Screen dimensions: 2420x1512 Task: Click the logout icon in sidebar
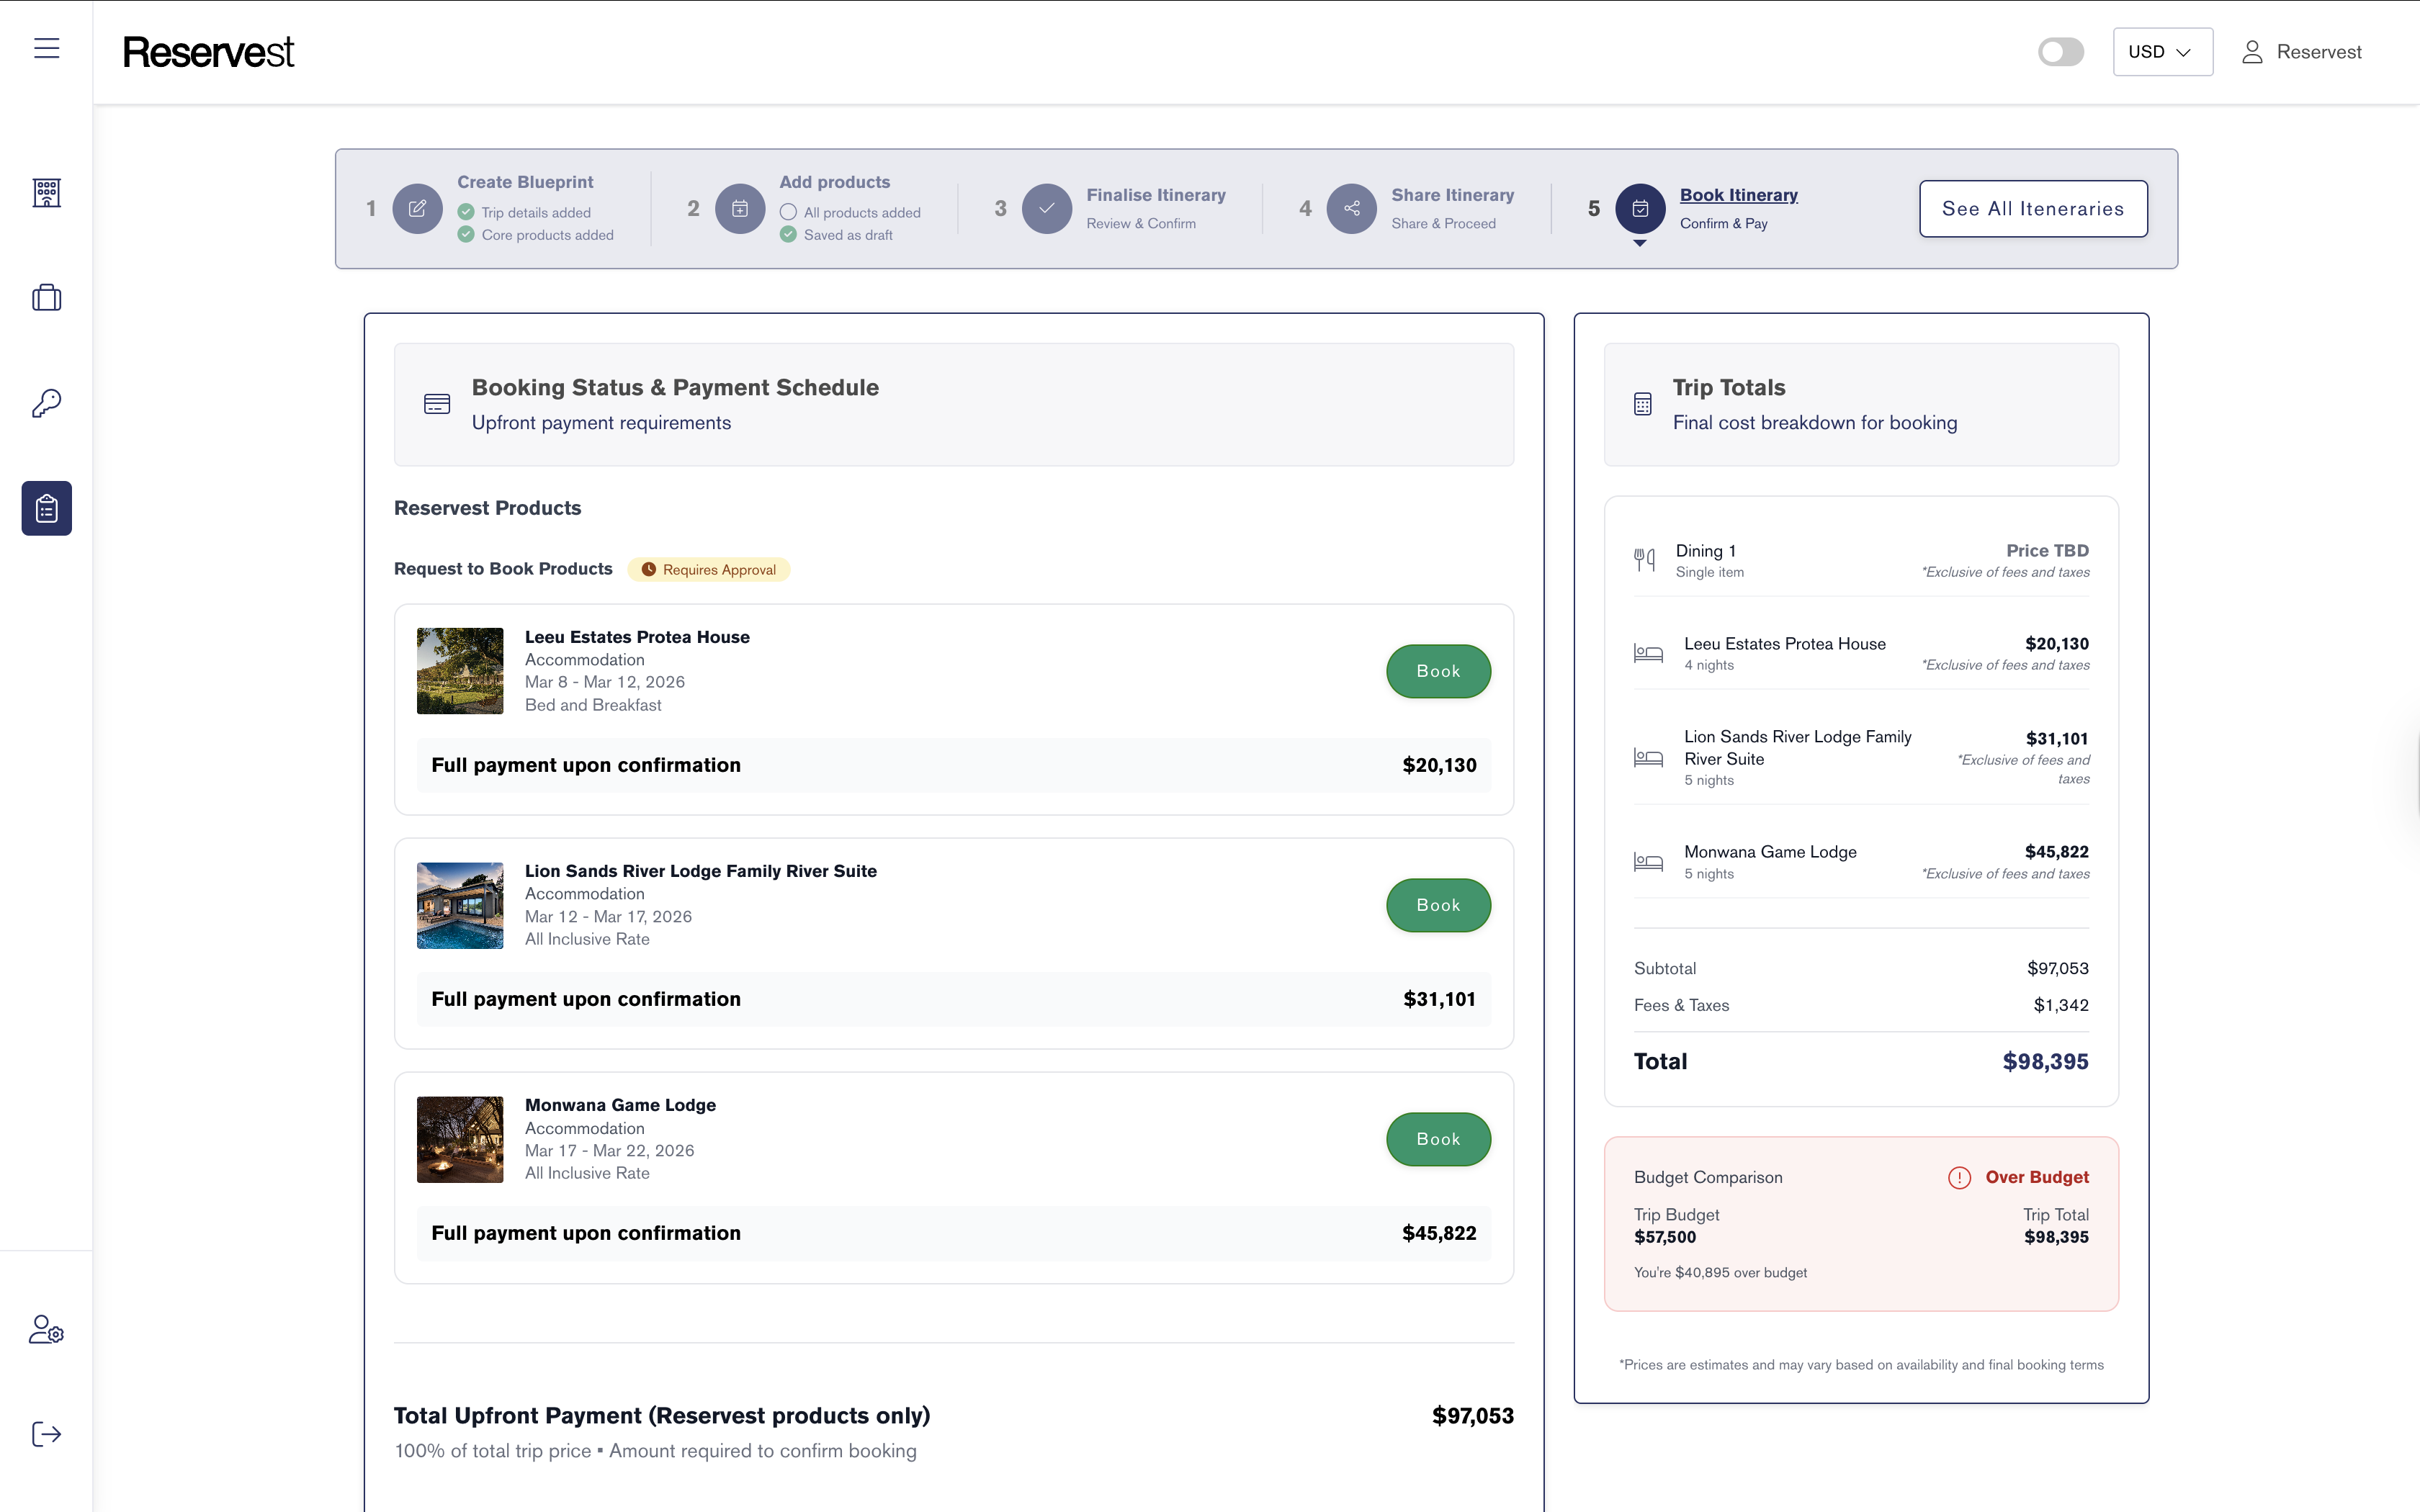(46, 1434)
